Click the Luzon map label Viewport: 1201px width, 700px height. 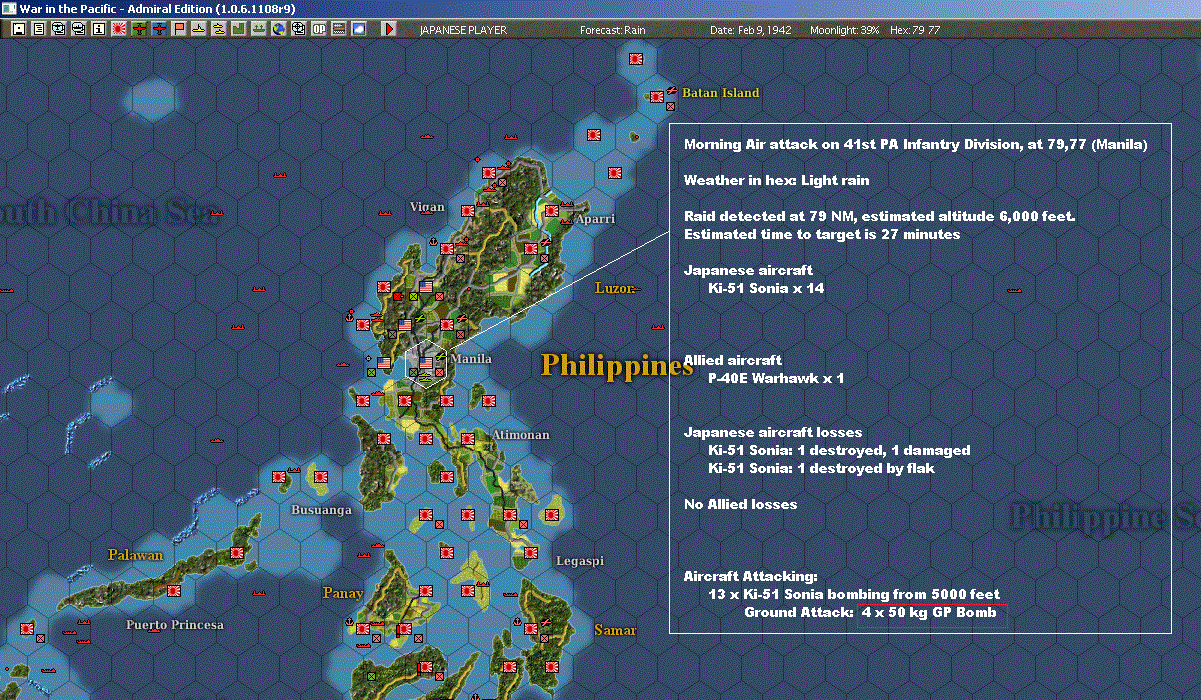tap(615, 287)
